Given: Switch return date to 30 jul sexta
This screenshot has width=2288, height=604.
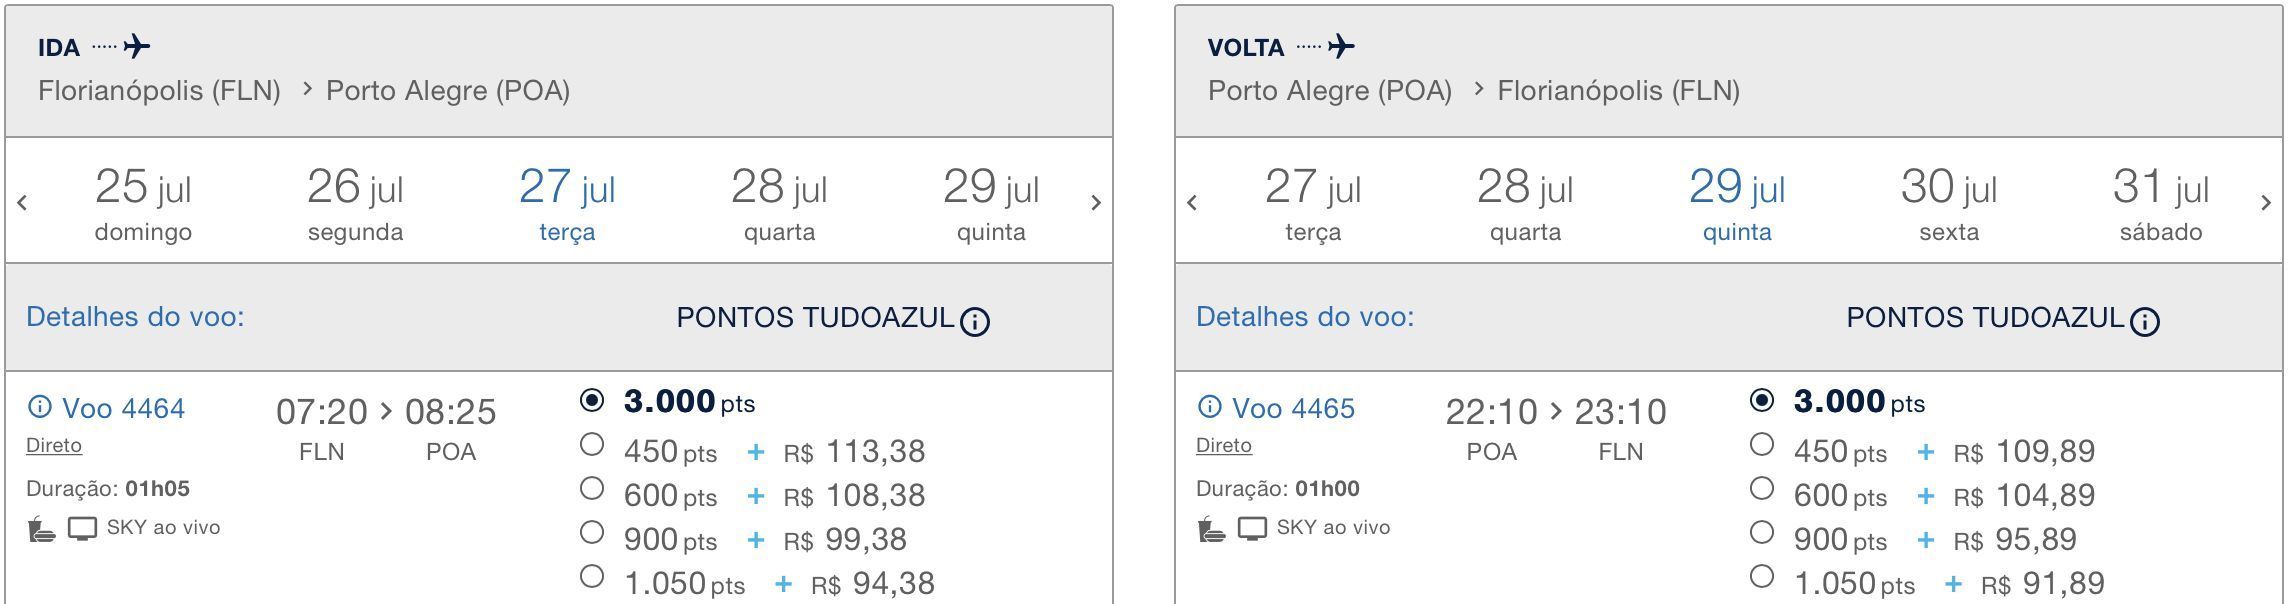Looking at the screenshot, I should (x=1949, y=204).
